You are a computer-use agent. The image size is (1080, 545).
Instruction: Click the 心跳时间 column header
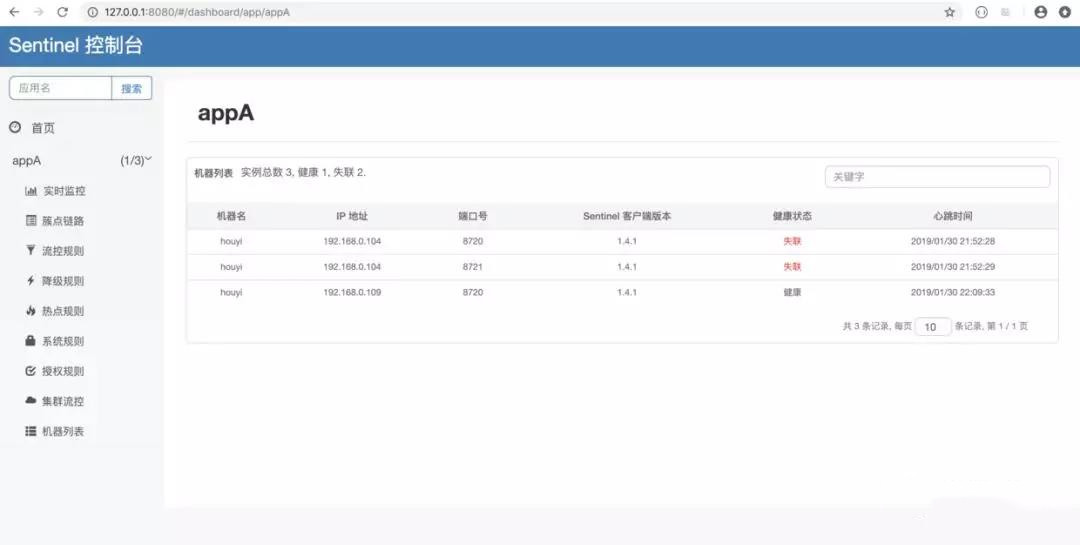pos(953,216)
